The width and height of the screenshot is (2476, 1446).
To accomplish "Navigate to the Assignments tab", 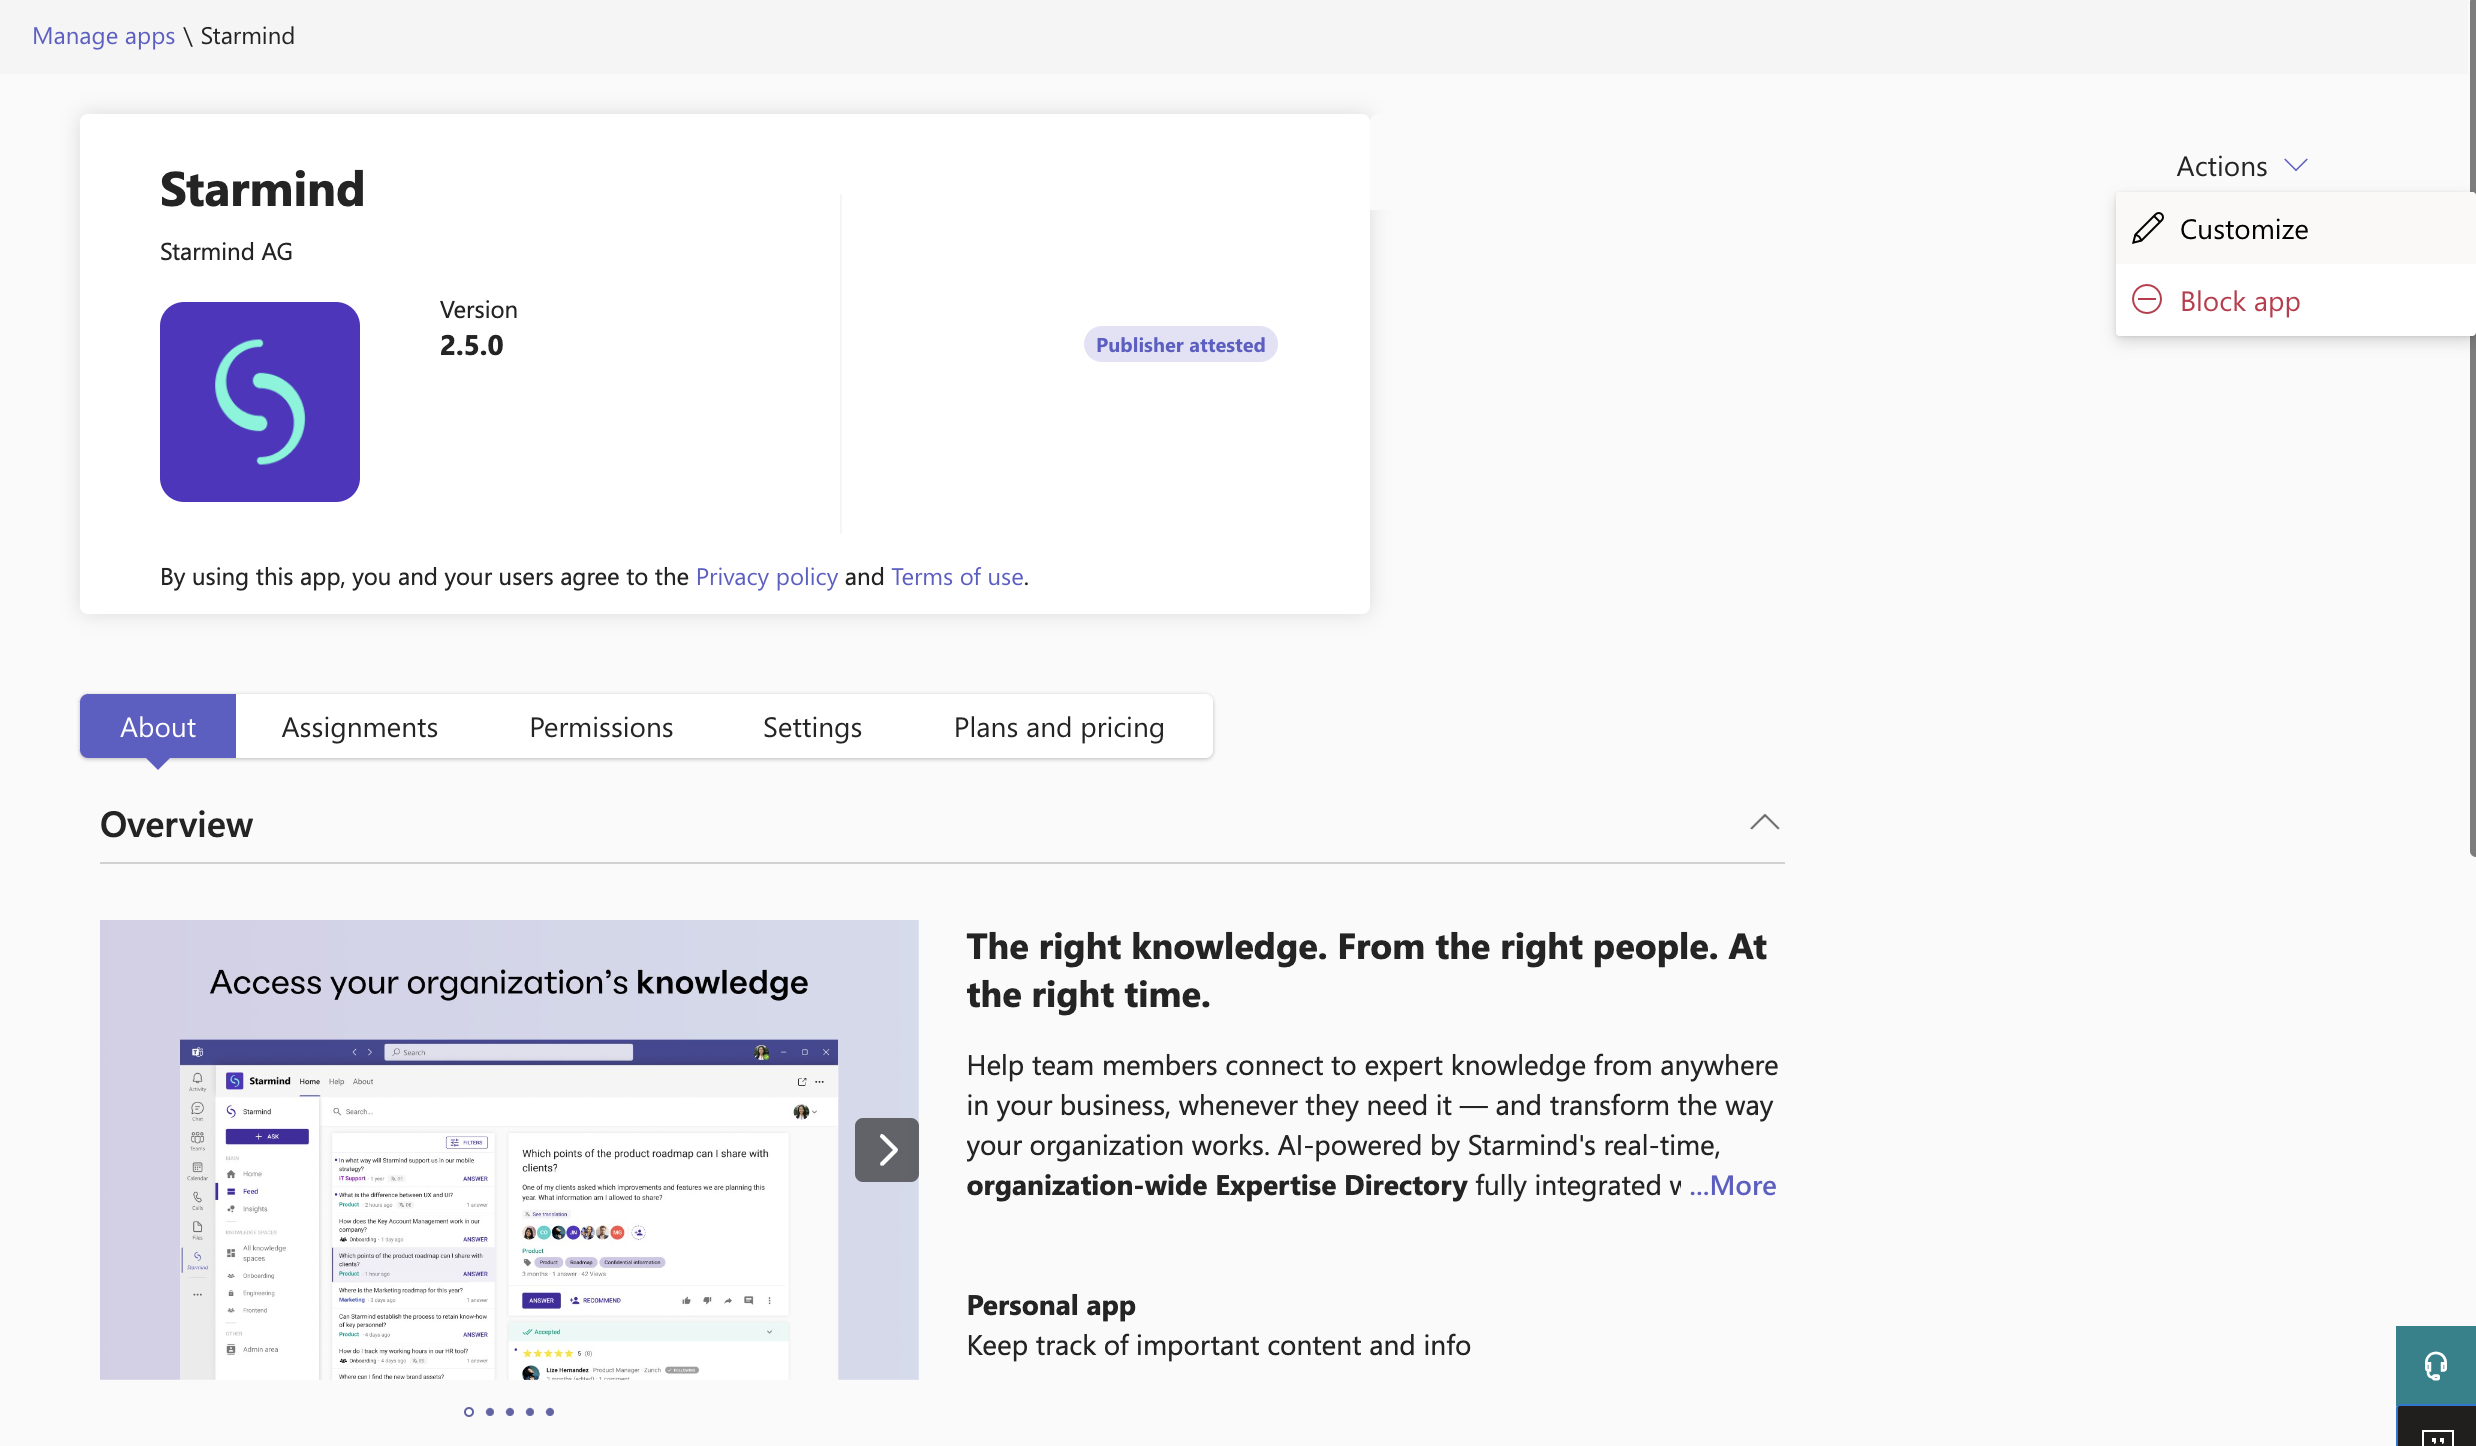I will coord(360,725).
